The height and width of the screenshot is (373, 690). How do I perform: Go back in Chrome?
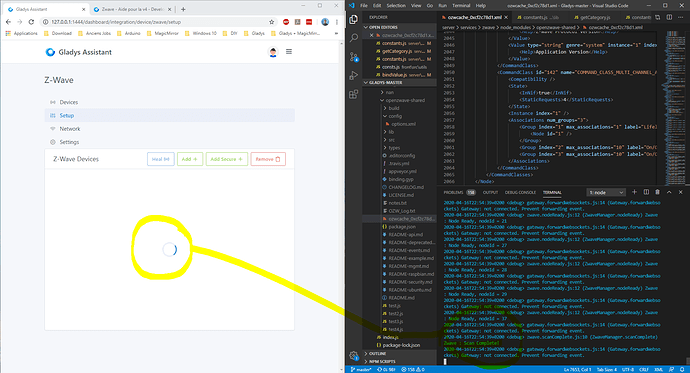point(8,22)
